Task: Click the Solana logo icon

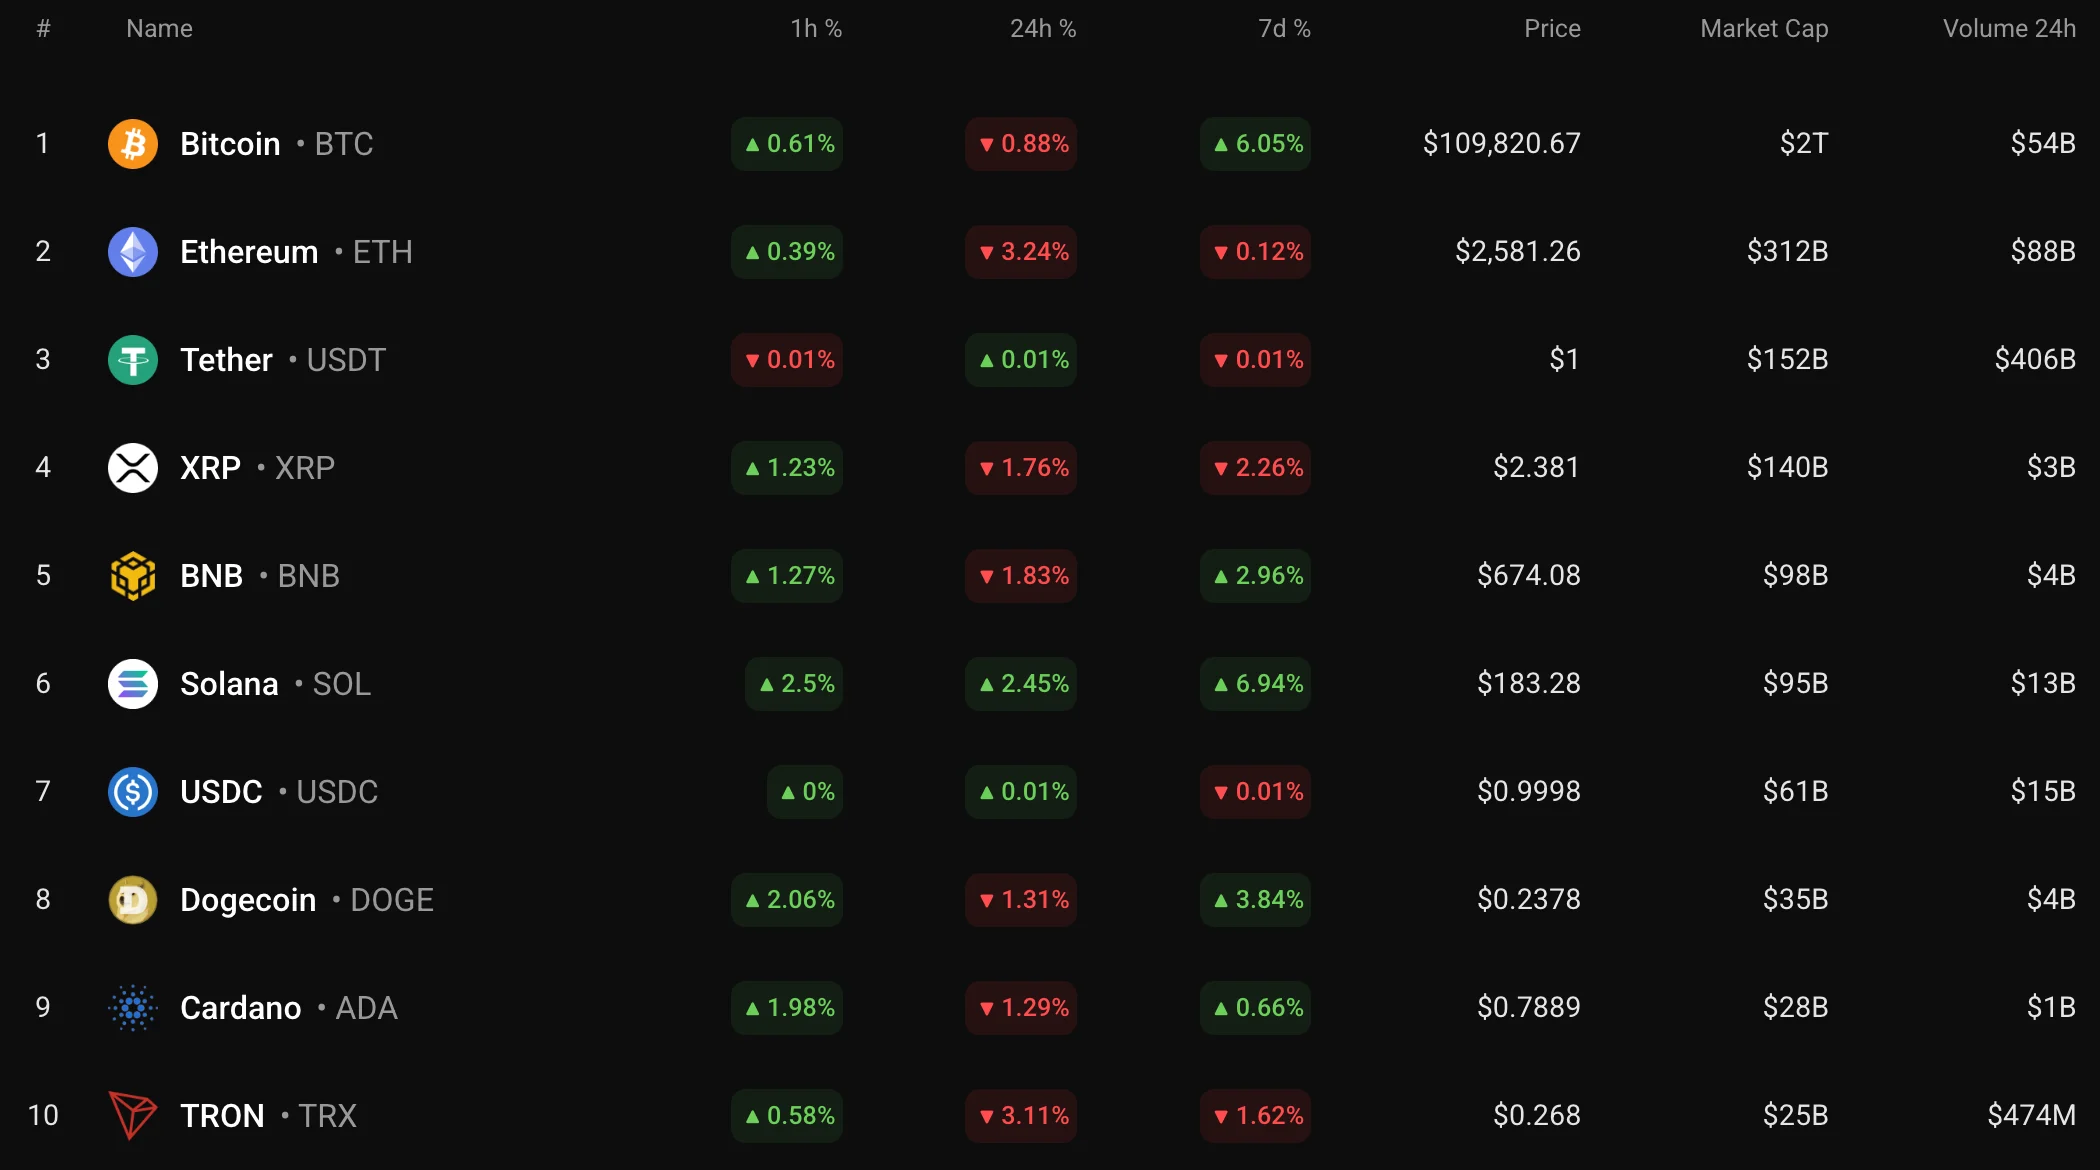Action: click(x=133, y=684)
